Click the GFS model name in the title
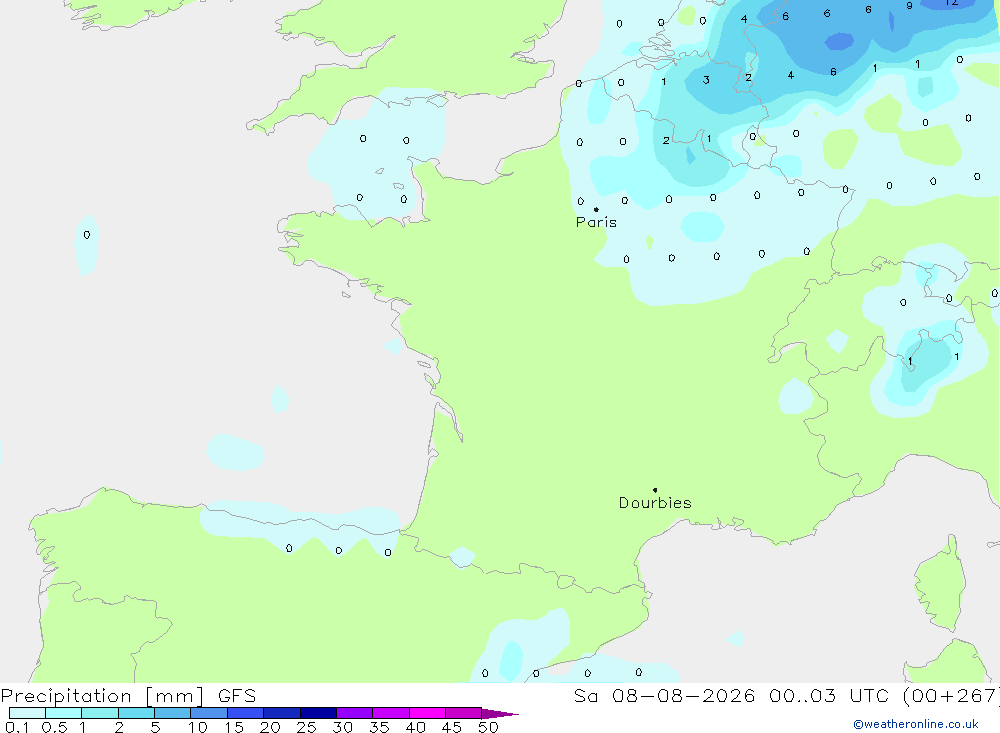 pos(237,696)
